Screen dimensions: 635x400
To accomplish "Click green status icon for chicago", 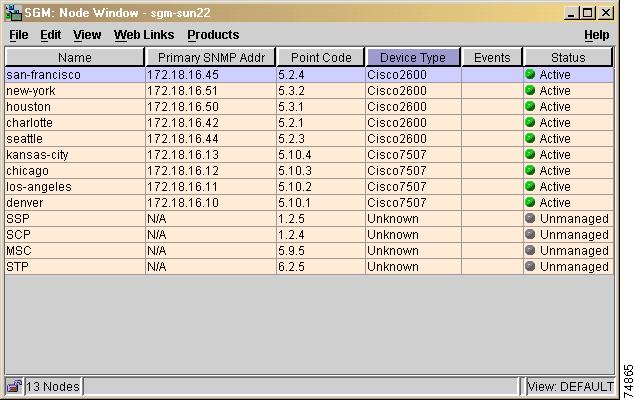I will [x=530, y=170].
